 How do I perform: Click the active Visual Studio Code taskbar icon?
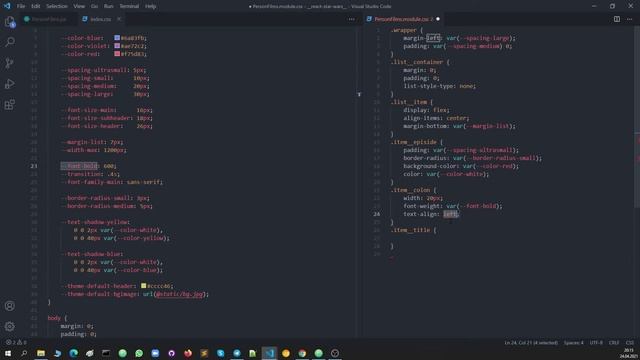click(x=269, y=353)
